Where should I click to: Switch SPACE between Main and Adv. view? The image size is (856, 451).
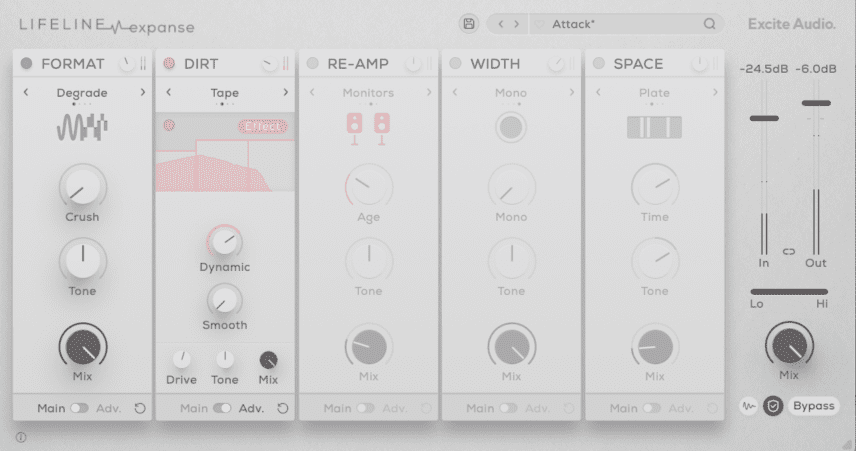click(x=651, y=408)
